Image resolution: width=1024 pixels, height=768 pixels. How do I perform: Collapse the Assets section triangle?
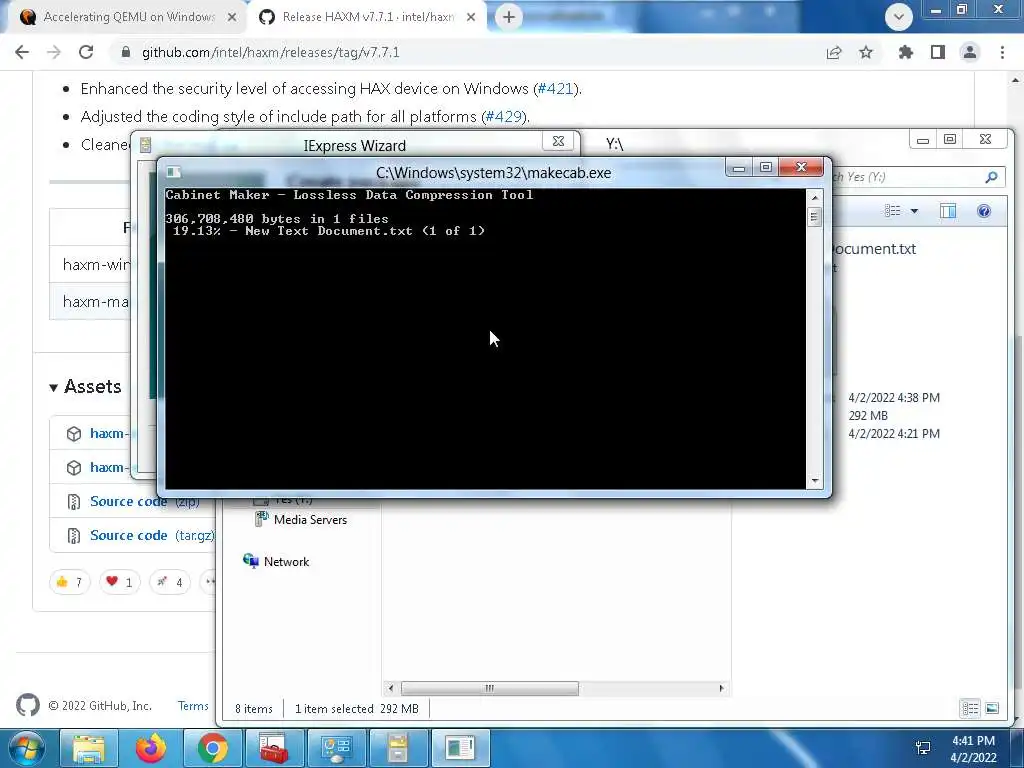[x=54, y=388]
